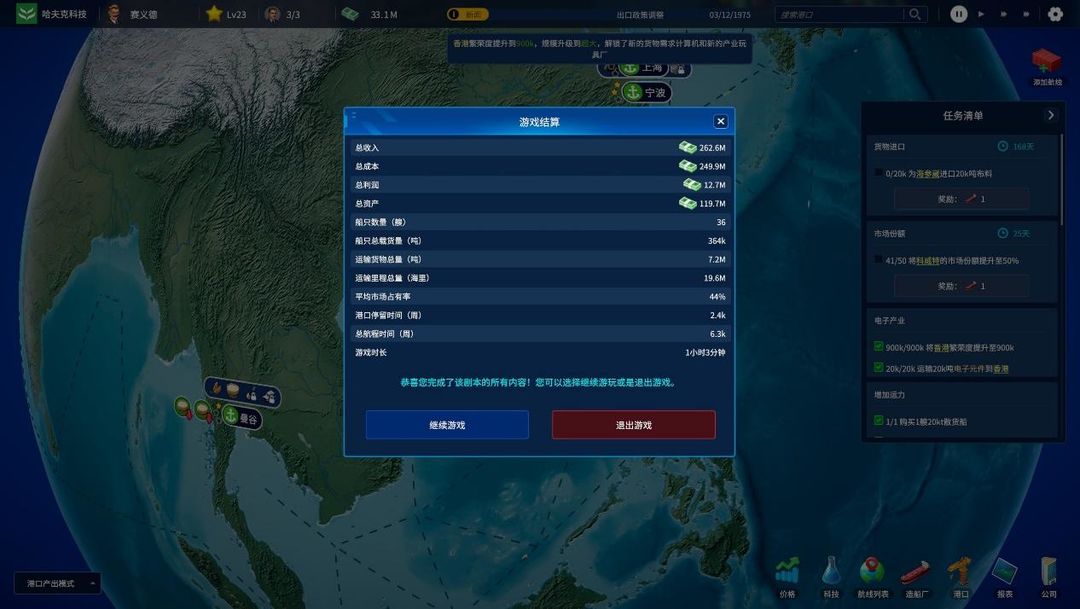Click the 总收入 money icon

click(687, 147)
